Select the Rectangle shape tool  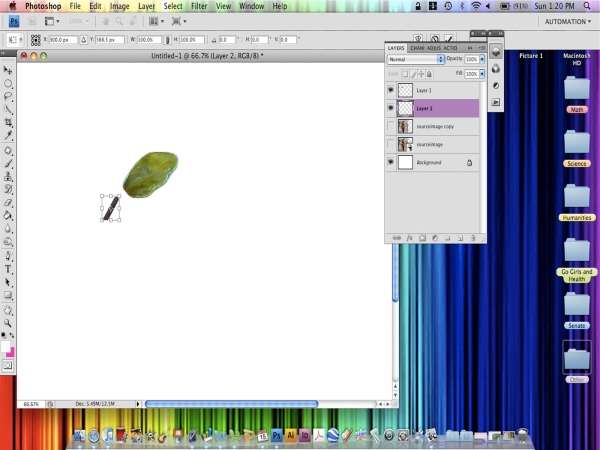(8, 295)
